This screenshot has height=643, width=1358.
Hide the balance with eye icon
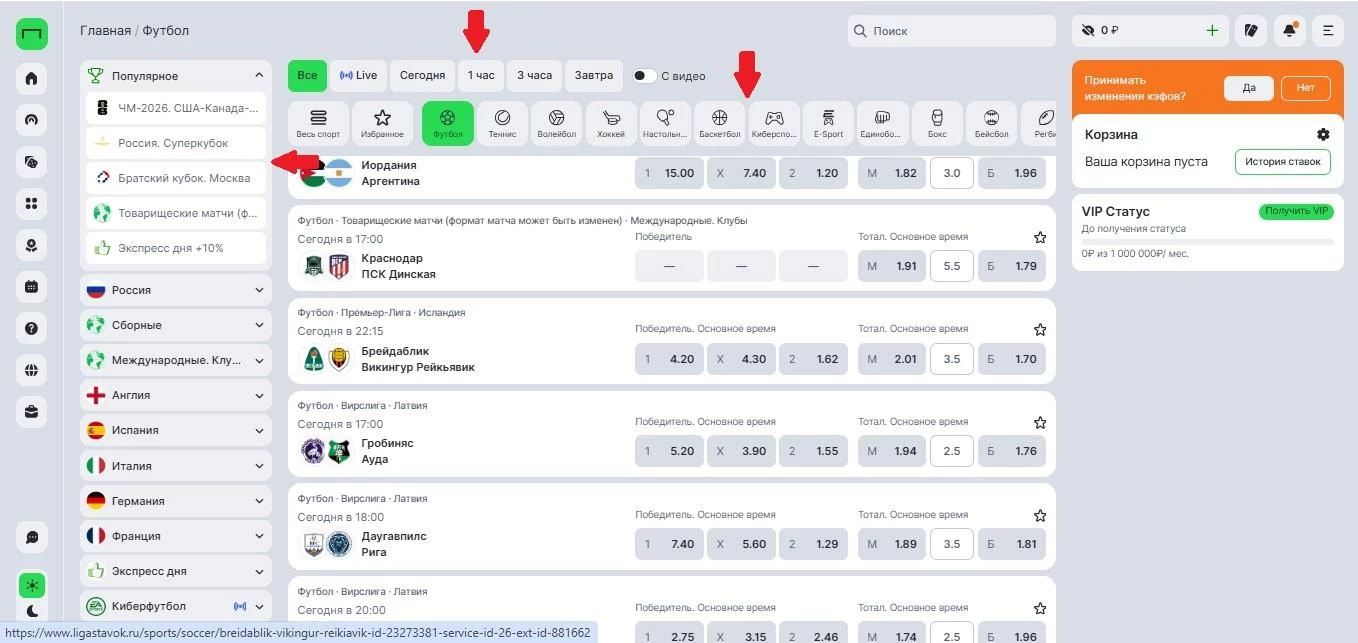(1089, 31)
